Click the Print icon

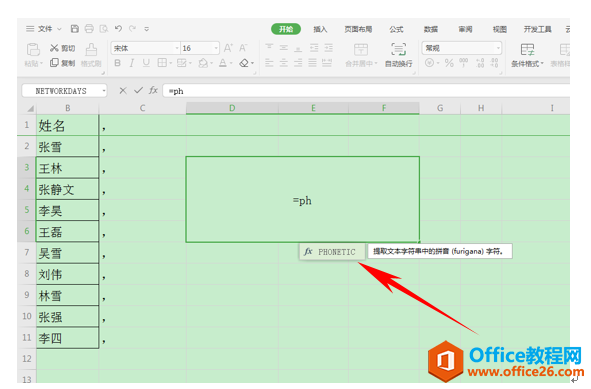tap(89, 29)
